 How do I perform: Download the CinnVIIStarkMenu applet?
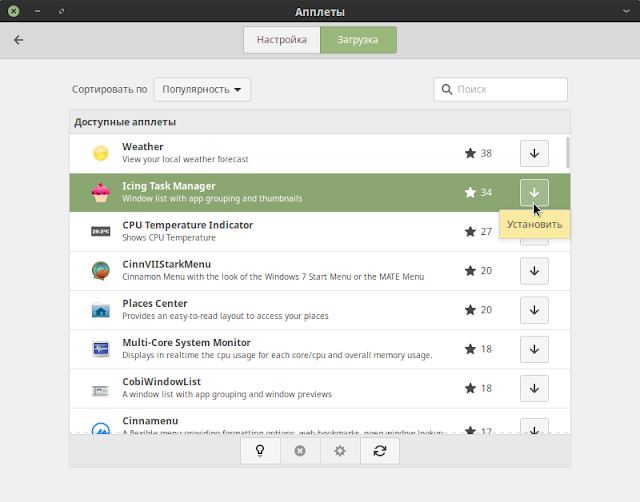coord(534,271)
